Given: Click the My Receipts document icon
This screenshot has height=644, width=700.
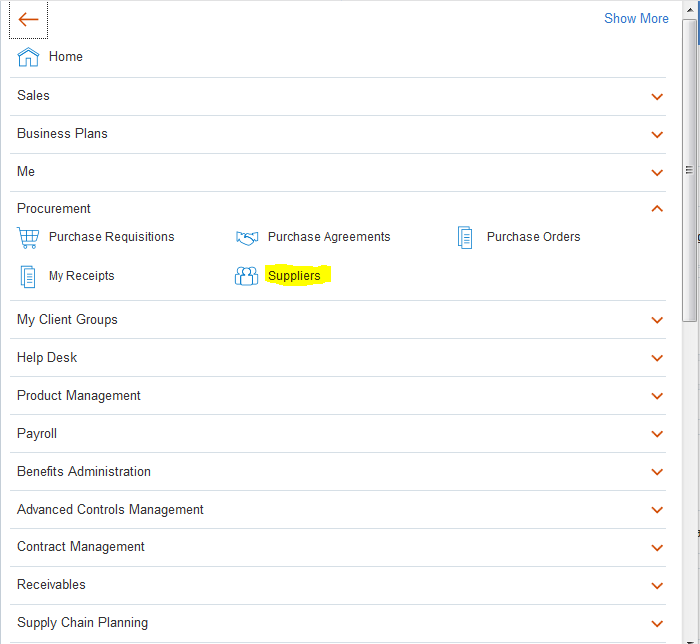Looking at the screenshot, I should (x=28, y=276).
